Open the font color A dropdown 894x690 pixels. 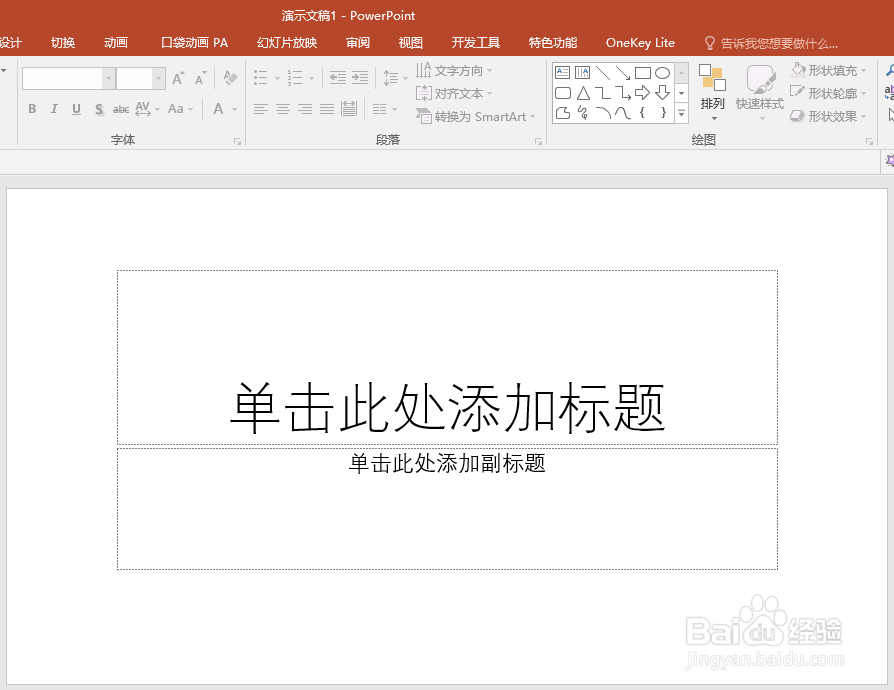234,108
